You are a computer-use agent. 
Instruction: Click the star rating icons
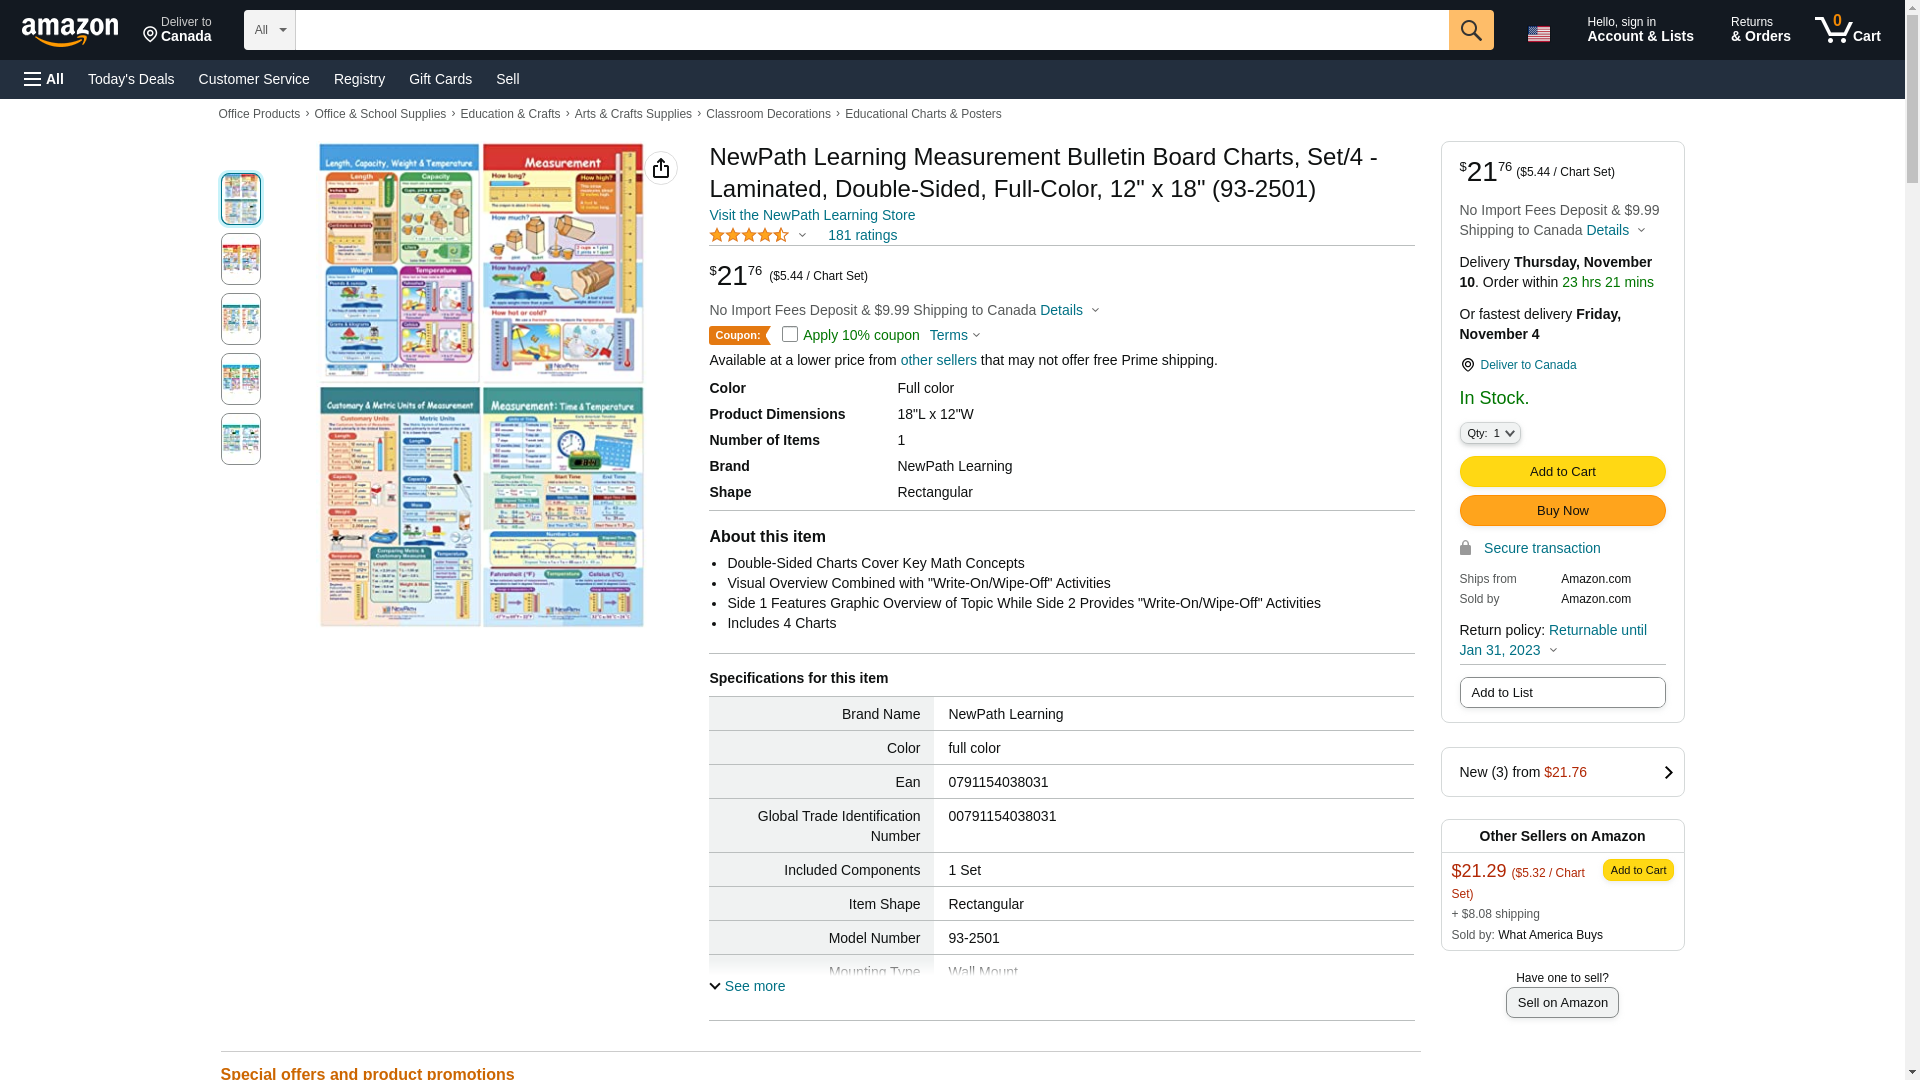coord(749,236)
